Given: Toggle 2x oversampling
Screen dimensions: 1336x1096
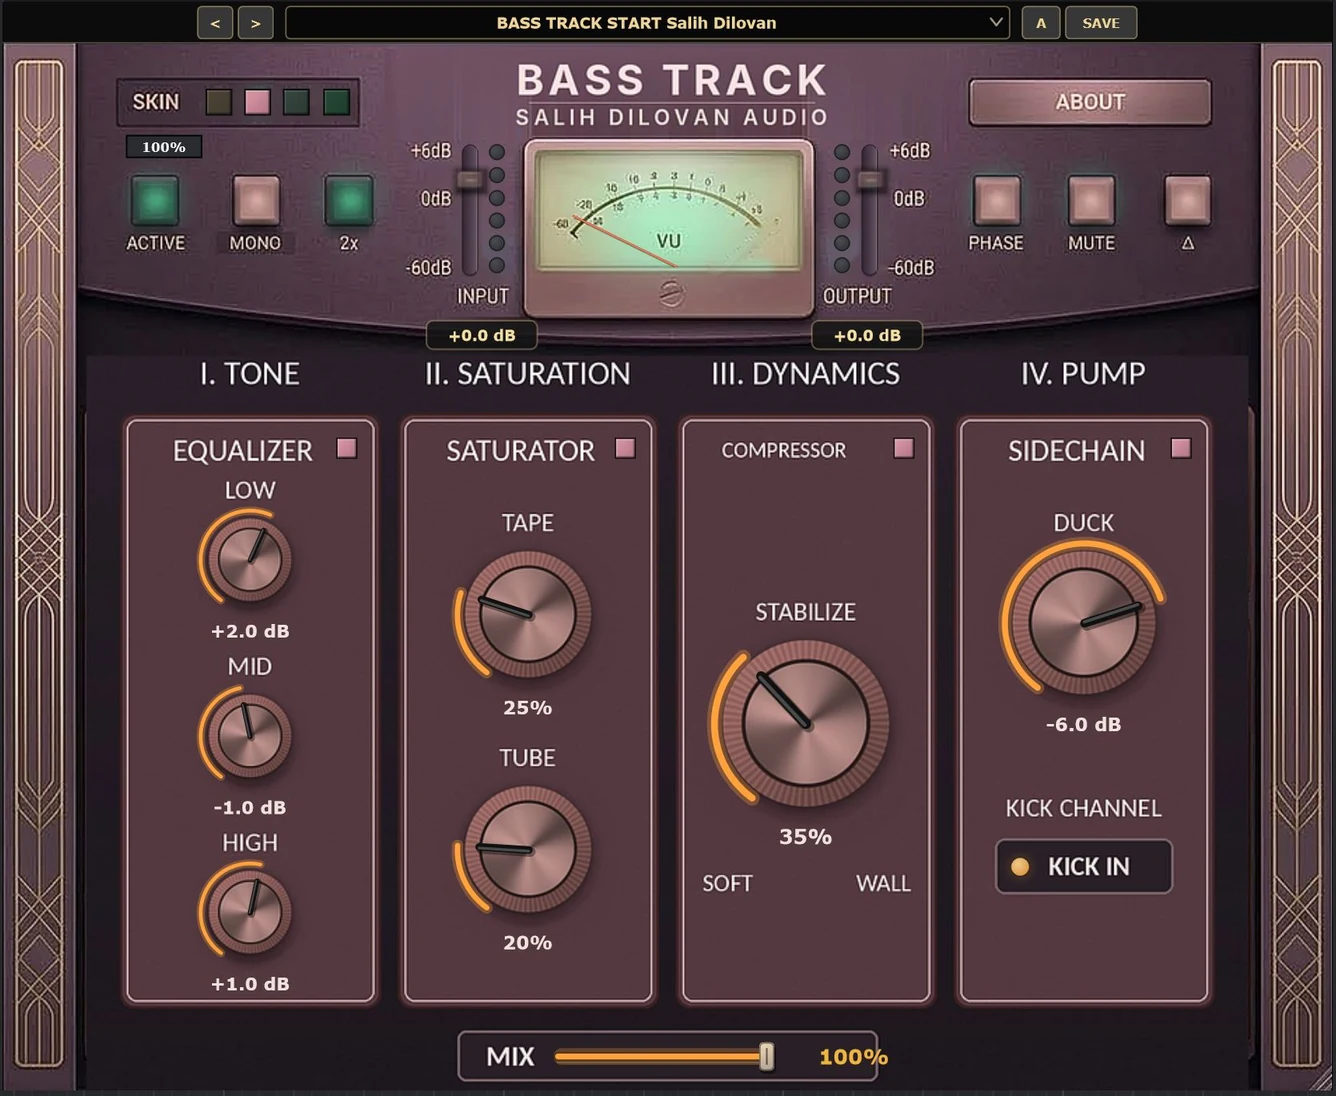Looking at the screenshot, I should point(349,200).
